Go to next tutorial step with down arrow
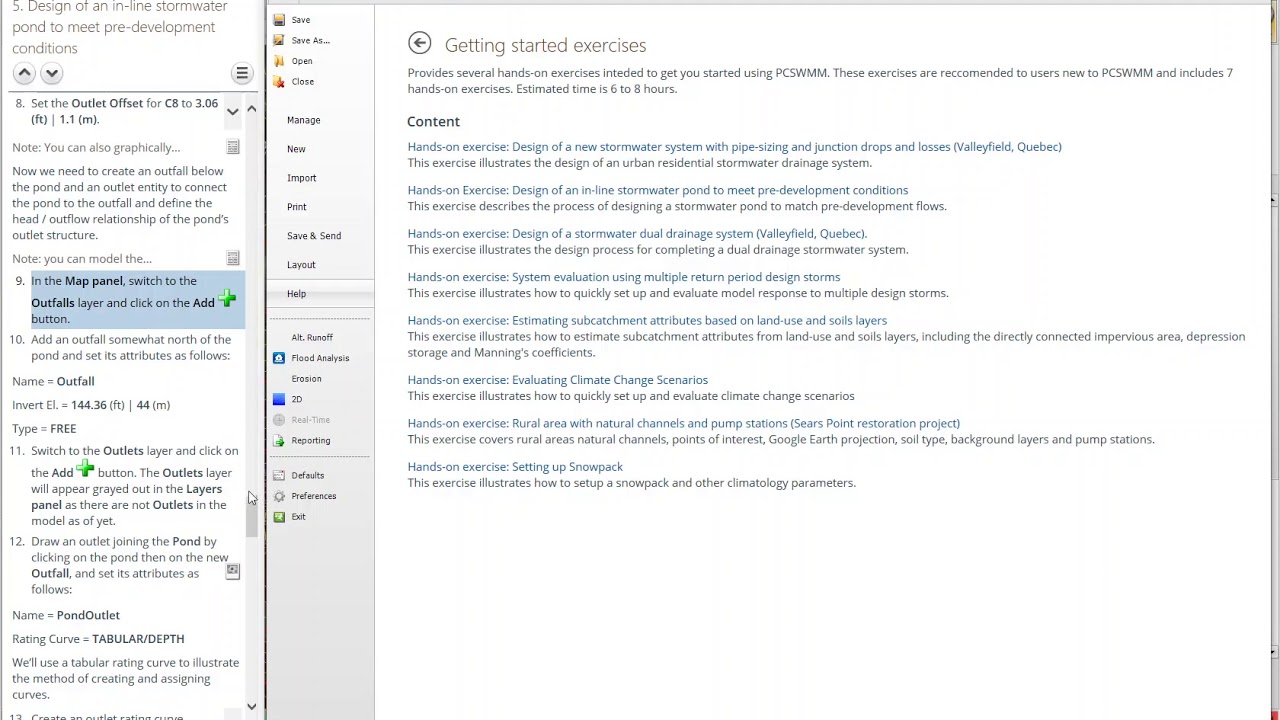The width and height of the screenshot is (1280, 720). coord(52,73)
